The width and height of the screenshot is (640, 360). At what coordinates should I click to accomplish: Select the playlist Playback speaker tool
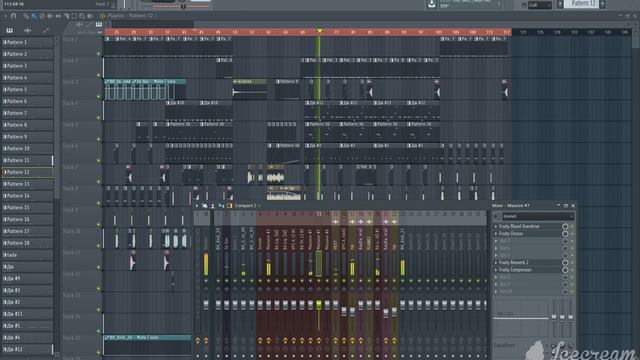pos(90,16)
